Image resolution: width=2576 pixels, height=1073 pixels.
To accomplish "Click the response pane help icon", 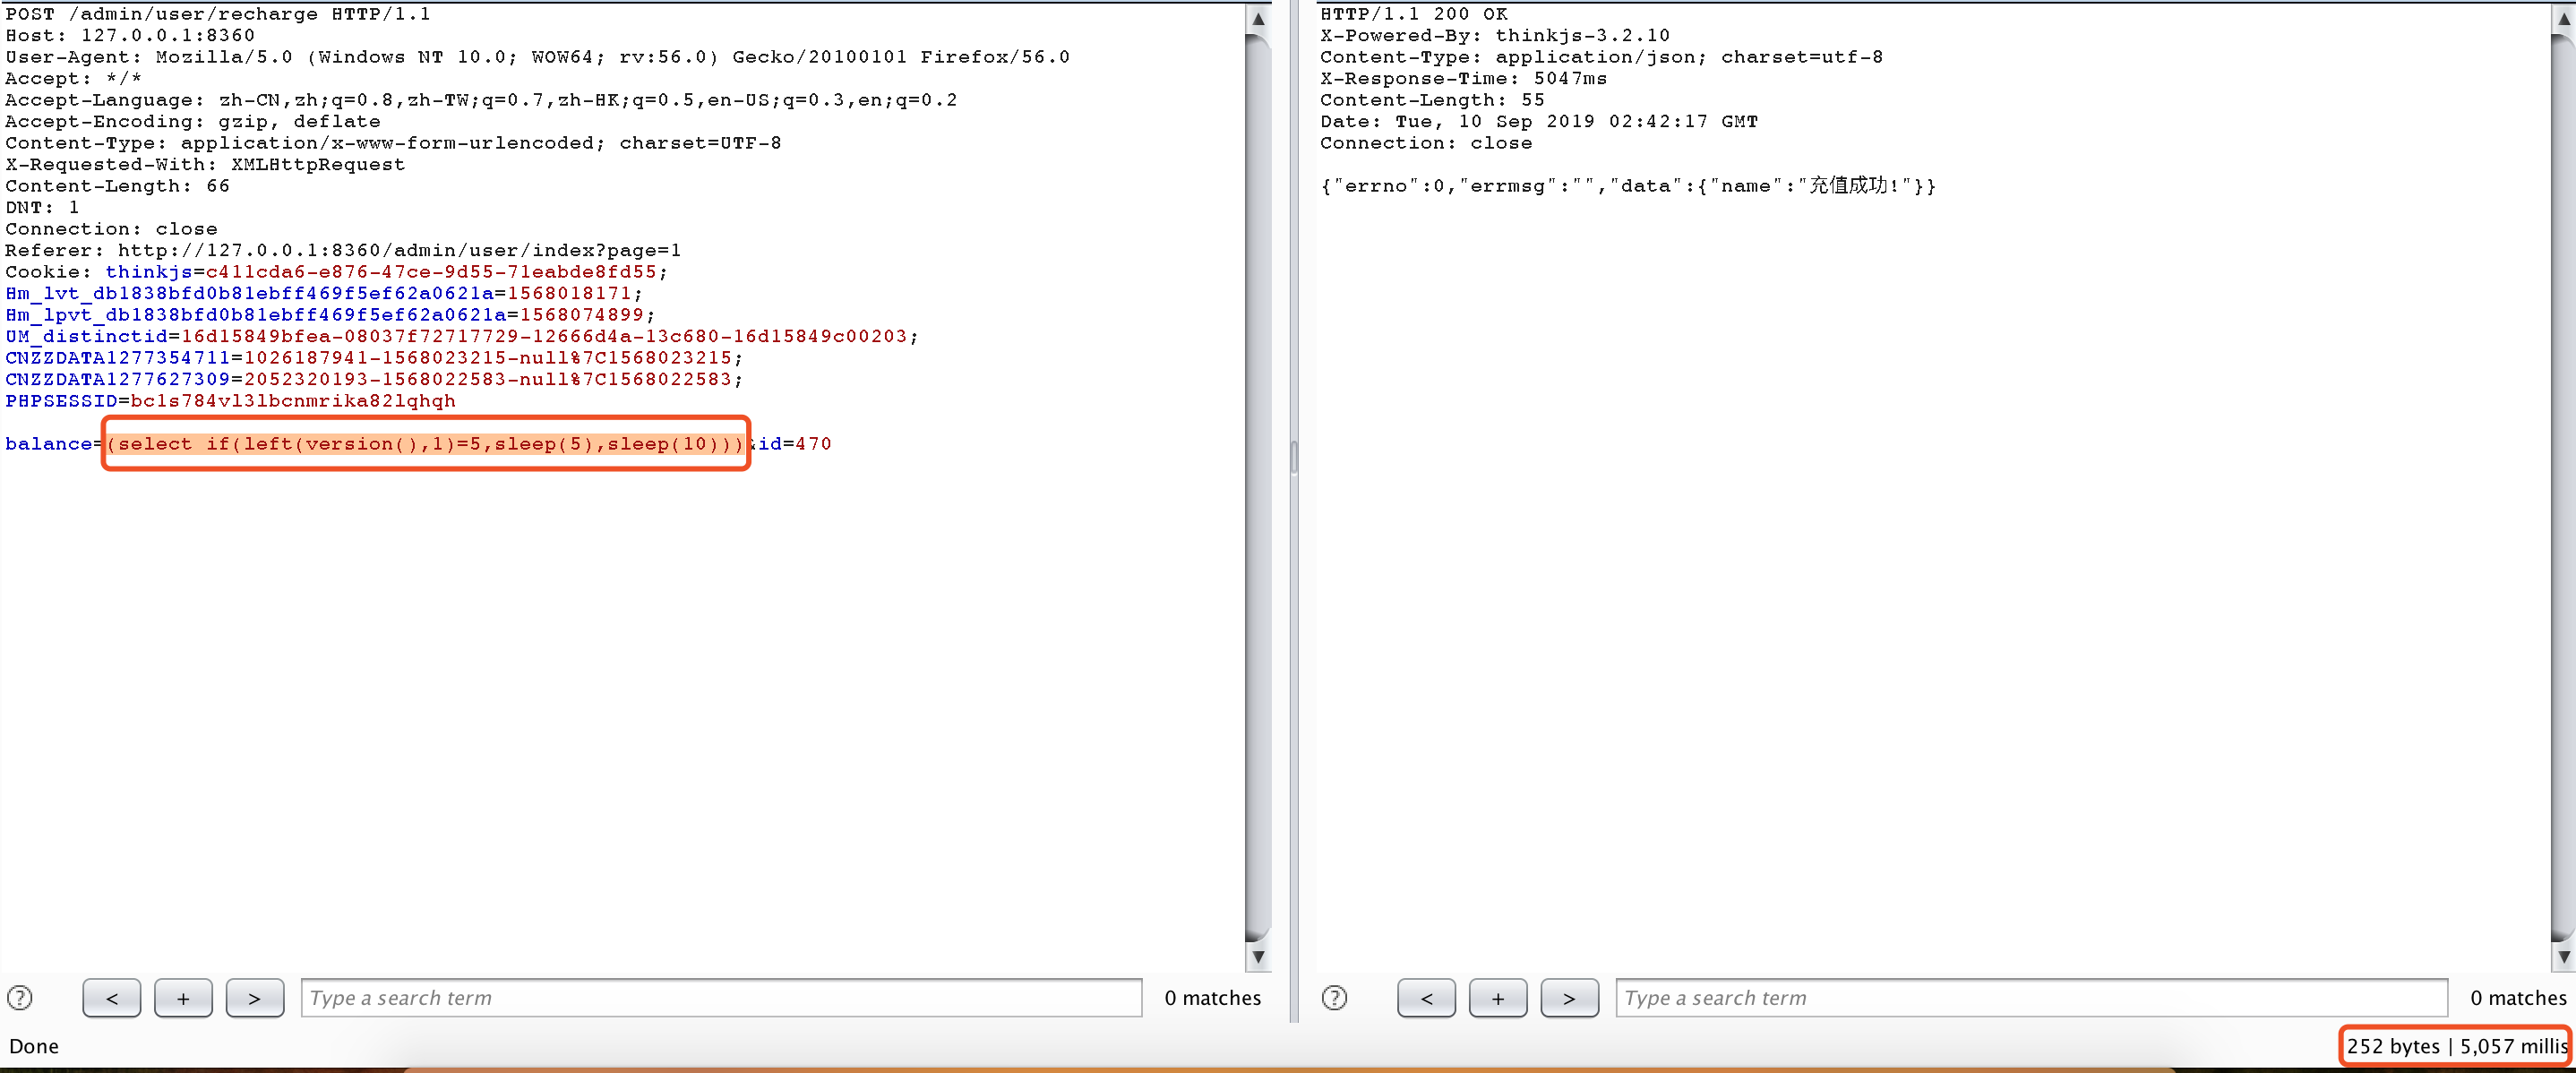I will tap(1334, 997).
